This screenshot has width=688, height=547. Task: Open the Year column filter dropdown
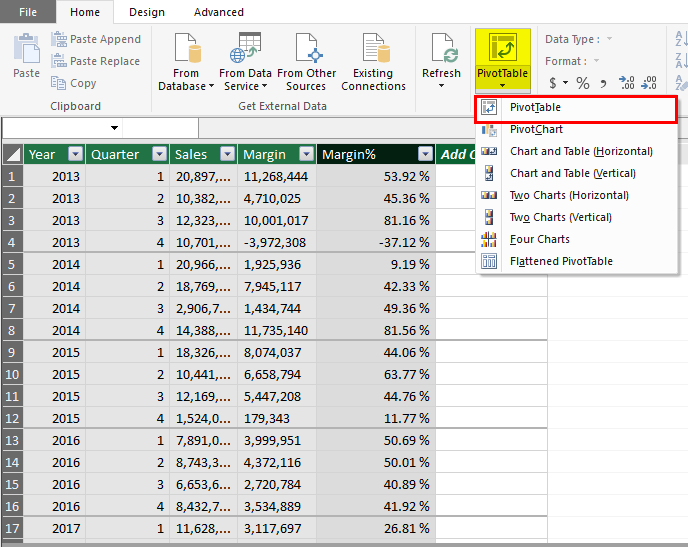75,154
